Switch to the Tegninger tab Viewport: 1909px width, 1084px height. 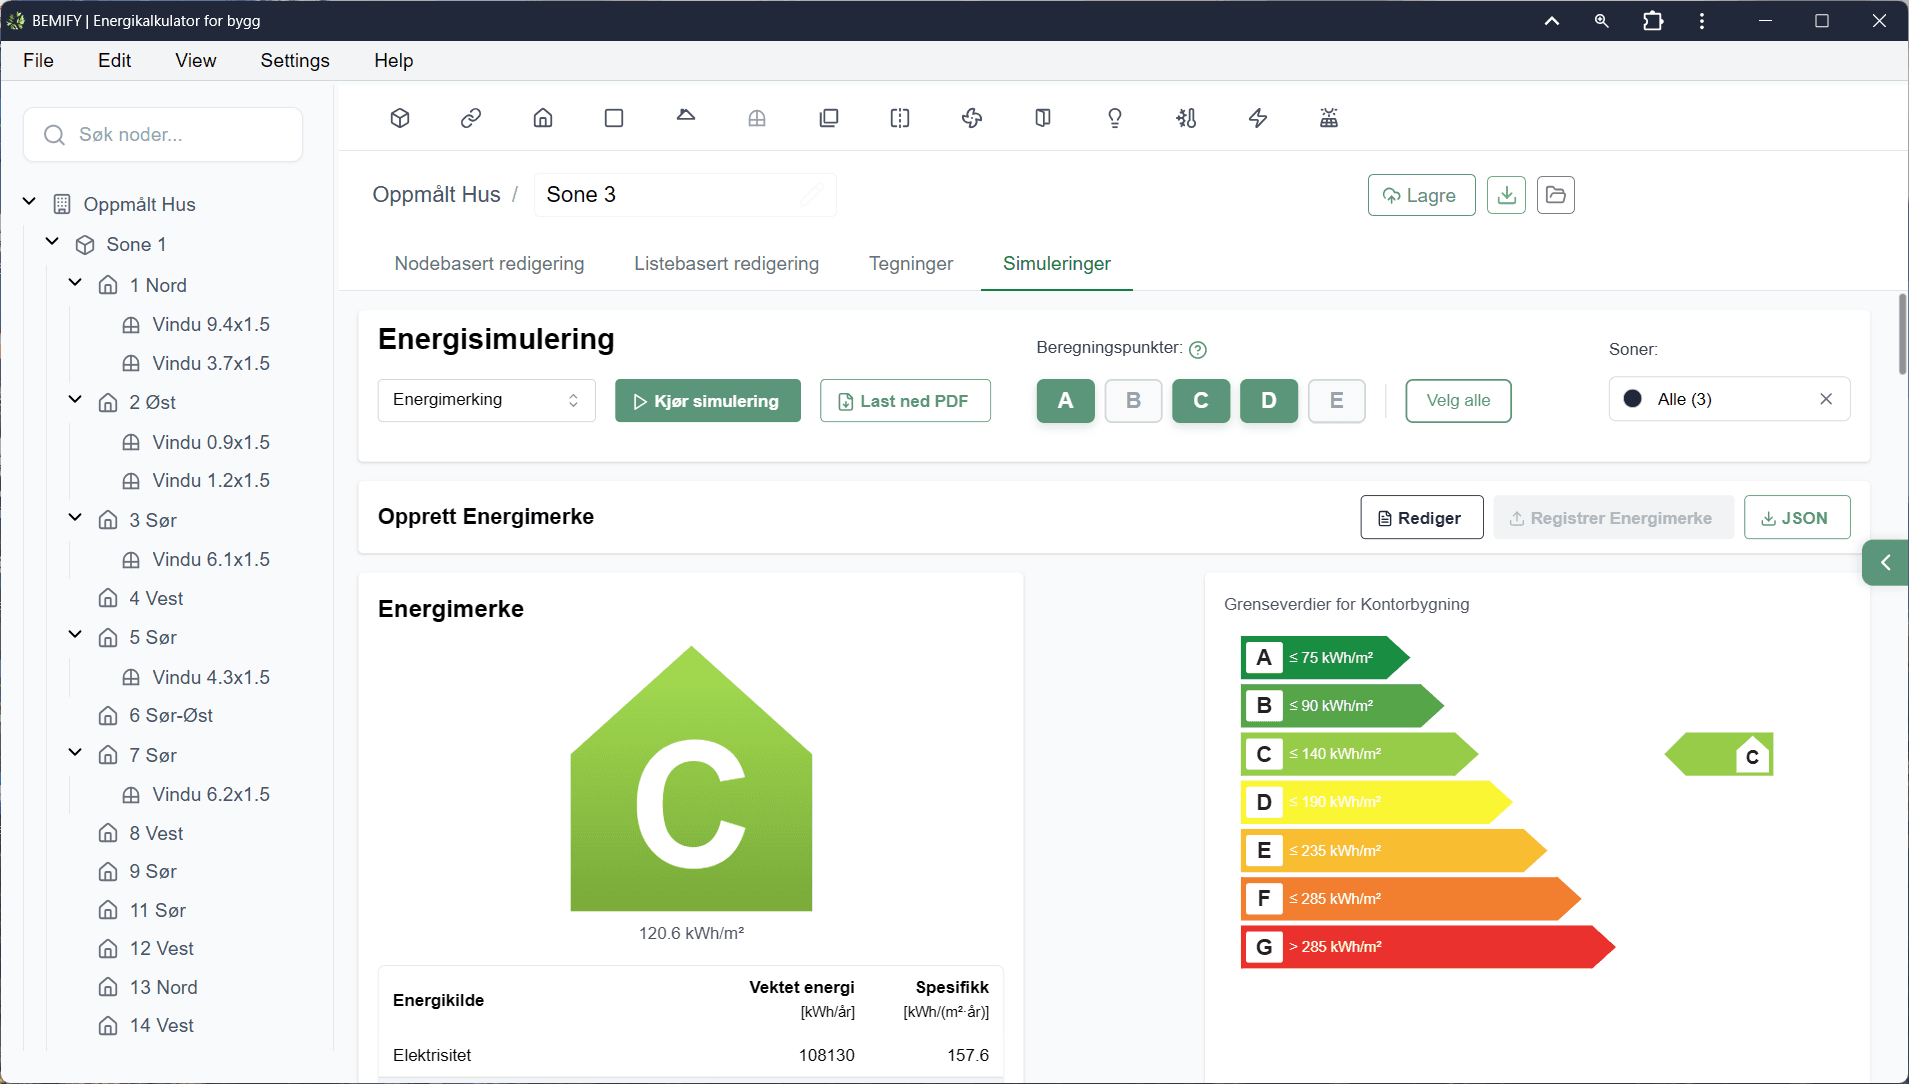pyautogui.click(x=910, y=263)
